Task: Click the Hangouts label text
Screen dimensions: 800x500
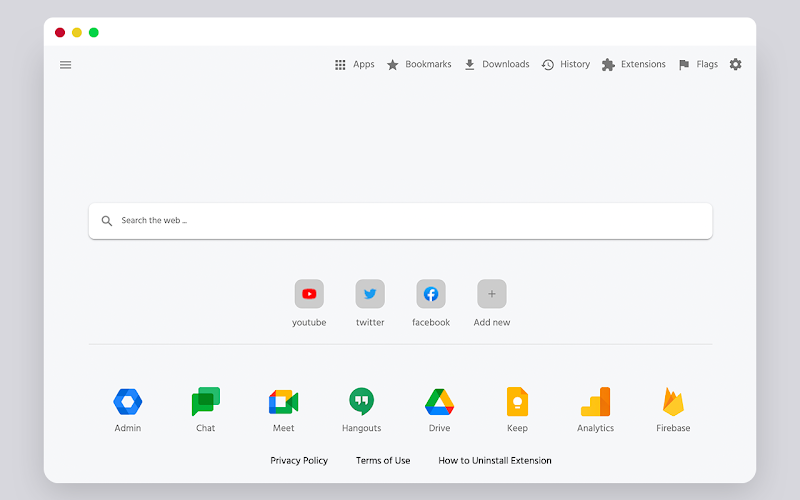Action: (x=361, y=428)
